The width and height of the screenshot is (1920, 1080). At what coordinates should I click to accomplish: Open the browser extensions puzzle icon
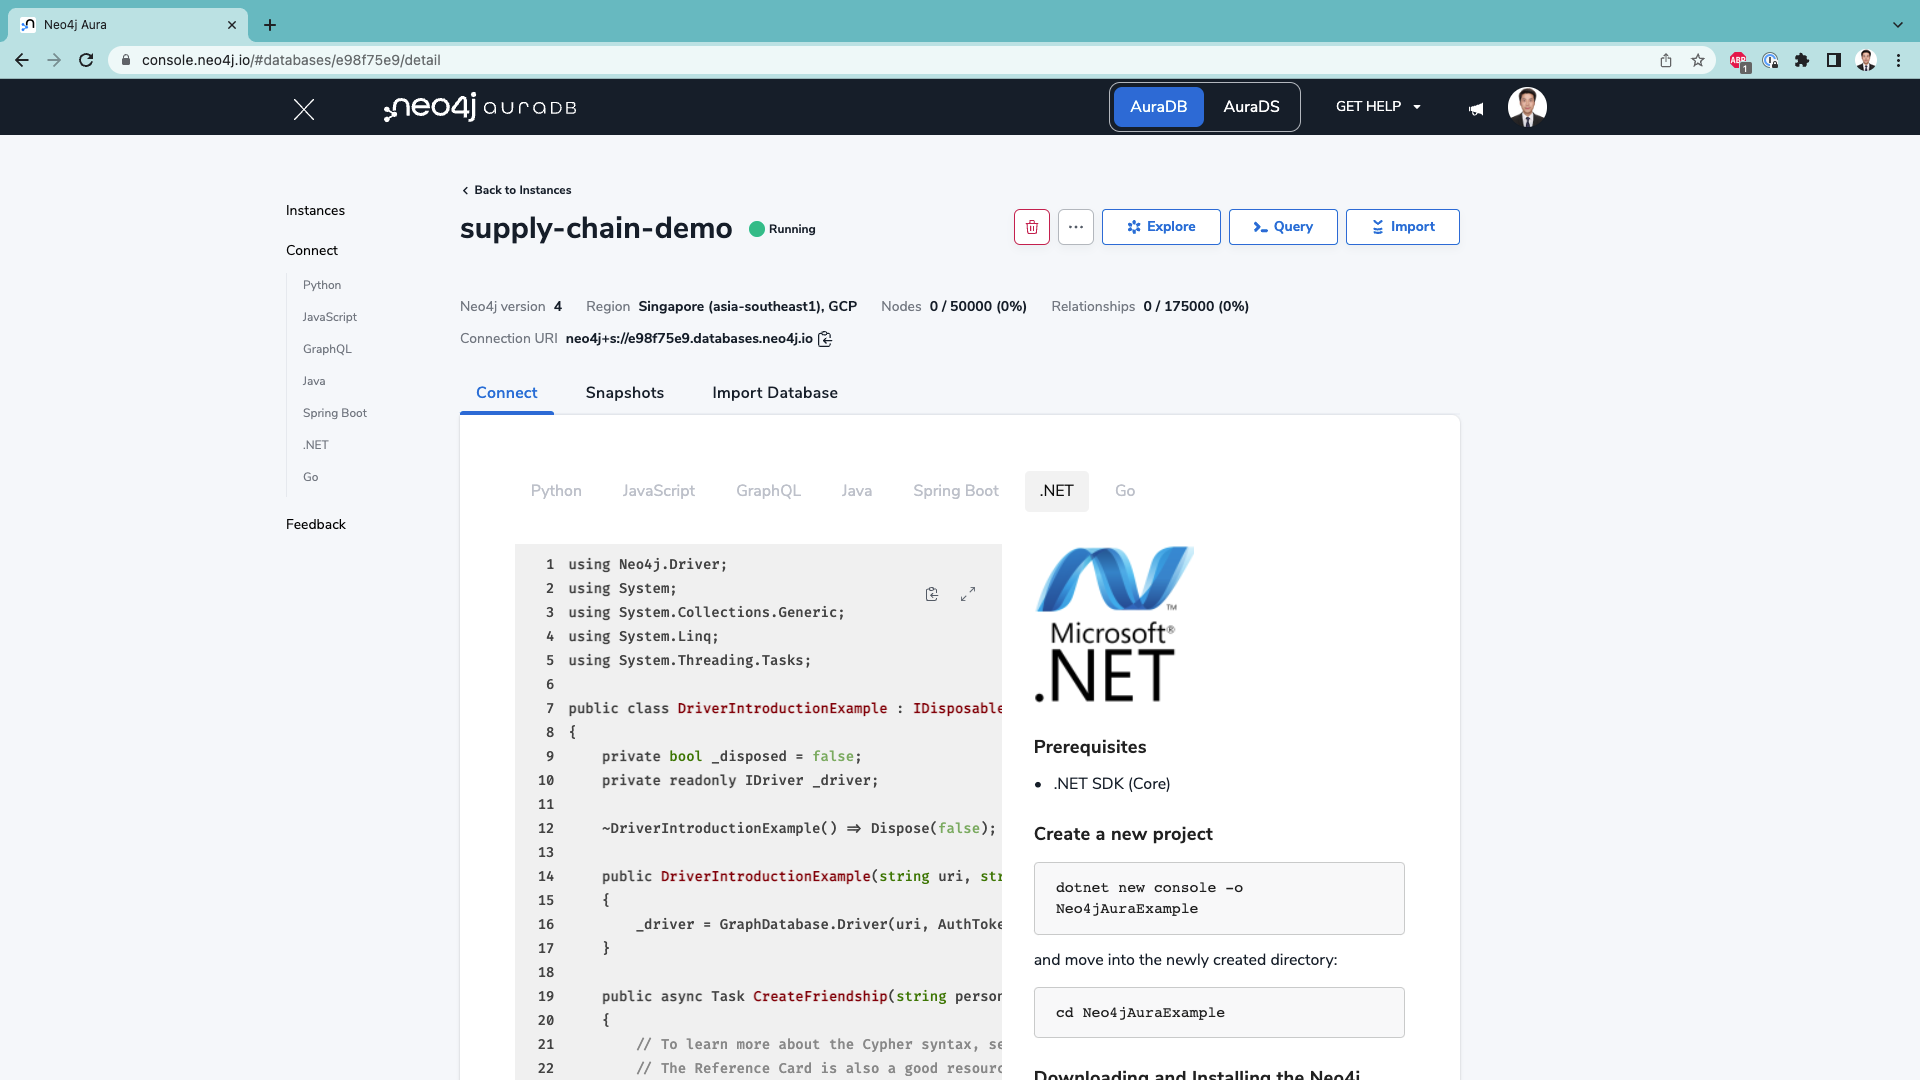[1802, 60]
